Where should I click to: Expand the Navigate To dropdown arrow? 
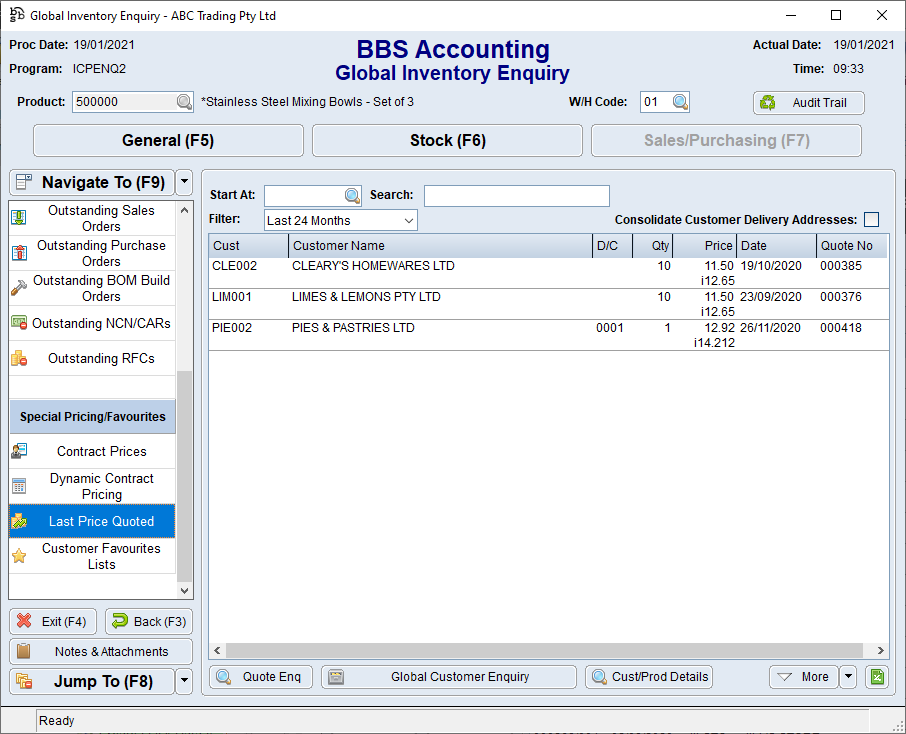coord(183,182)
